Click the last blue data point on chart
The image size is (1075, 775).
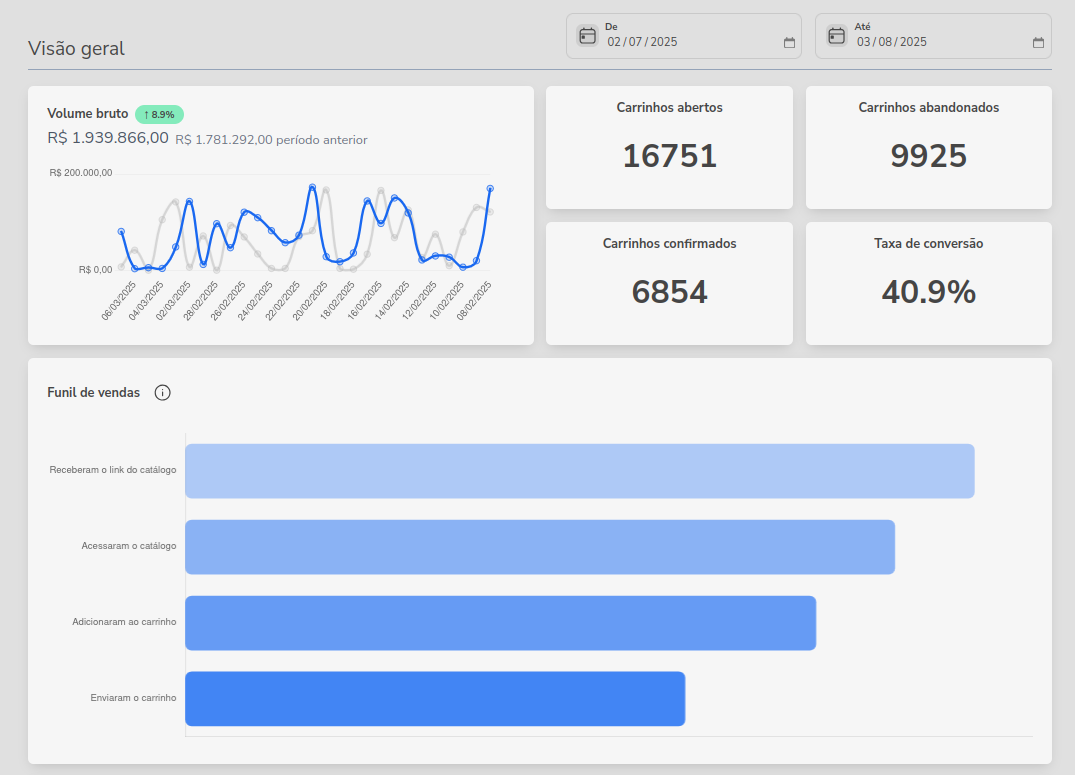(490, 188)
